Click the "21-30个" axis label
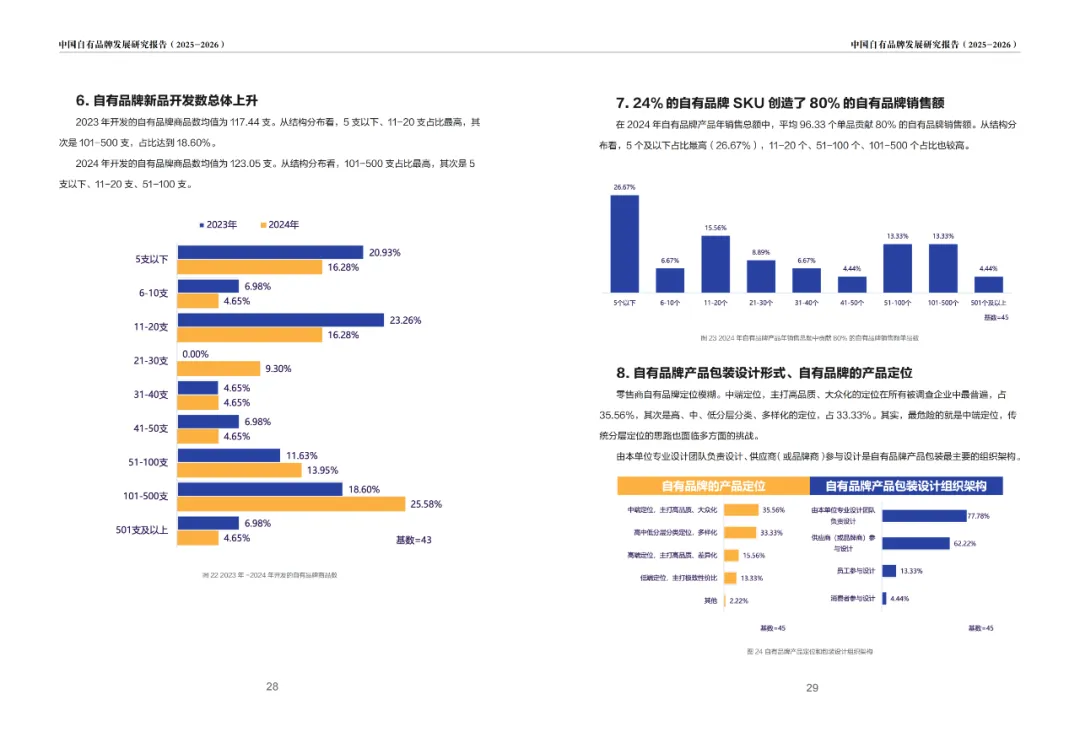1080x732 pixels. [x=760, y=303]
